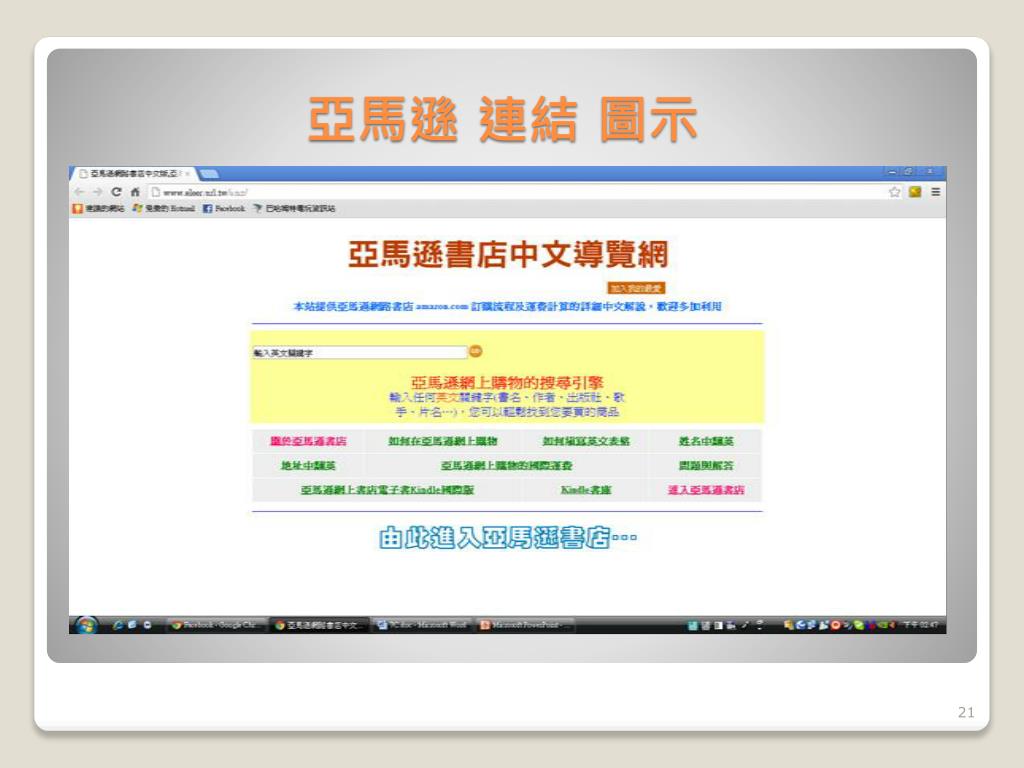Image resolution: width=1024 pixels, height=768 pixels.
Task: Click the 由此進入亞馬遜書店 banner text
Action: point(507,537)
